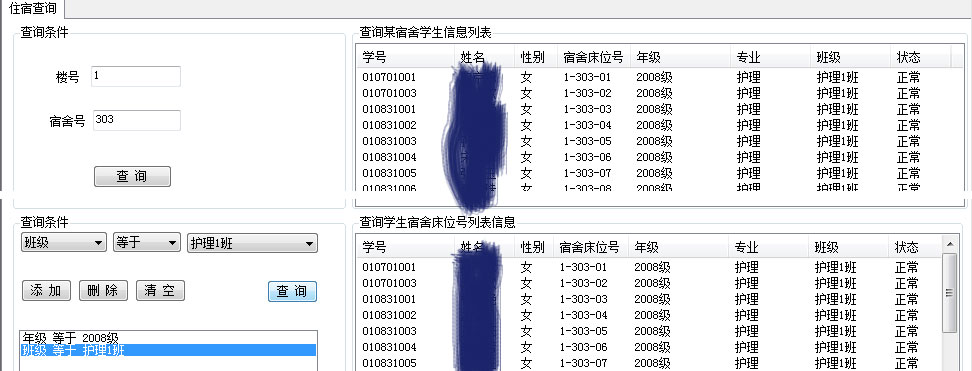Image resolution: width=972 pixels, height=371 pixels.
Task: Click 性别 header in 查询学生宿舍床位号列表信息
Action: [533, 248]
